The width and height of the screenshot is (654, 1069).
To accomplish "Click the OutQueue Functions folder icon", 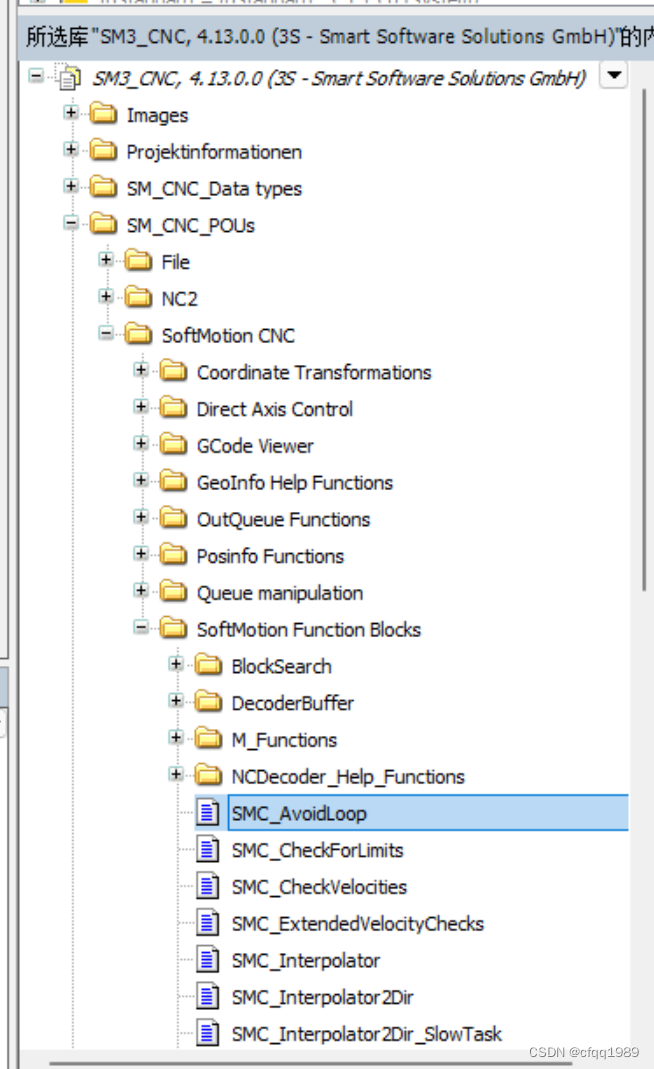I will point(173,518).
